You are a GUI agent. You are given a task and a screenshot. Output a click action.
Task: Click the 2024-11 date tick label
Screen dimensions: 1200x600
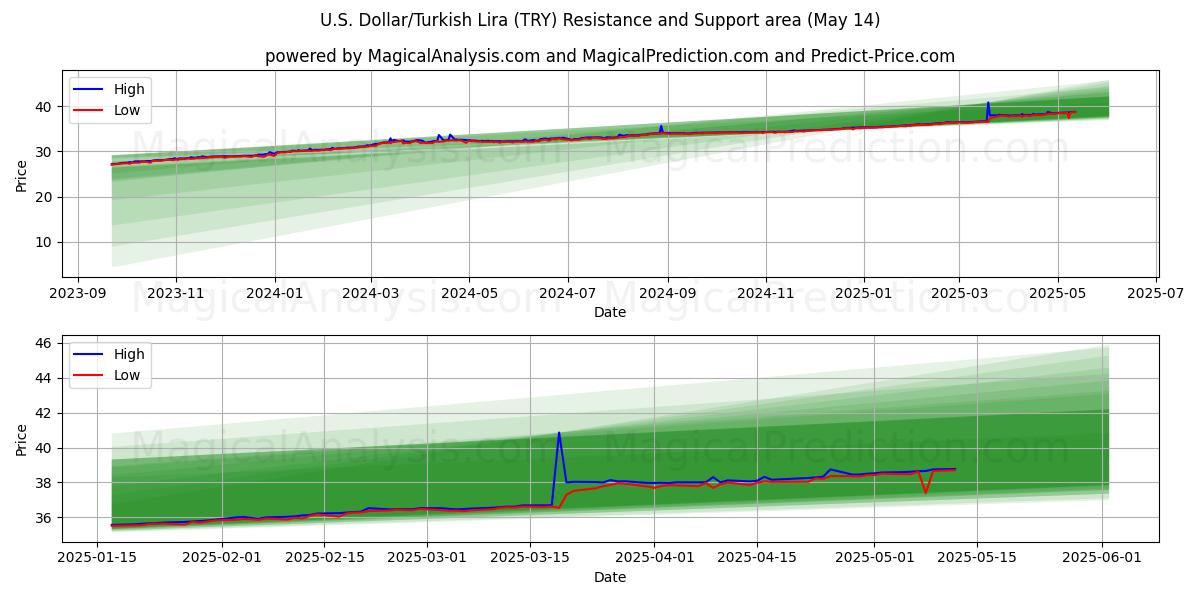(765, 293)
